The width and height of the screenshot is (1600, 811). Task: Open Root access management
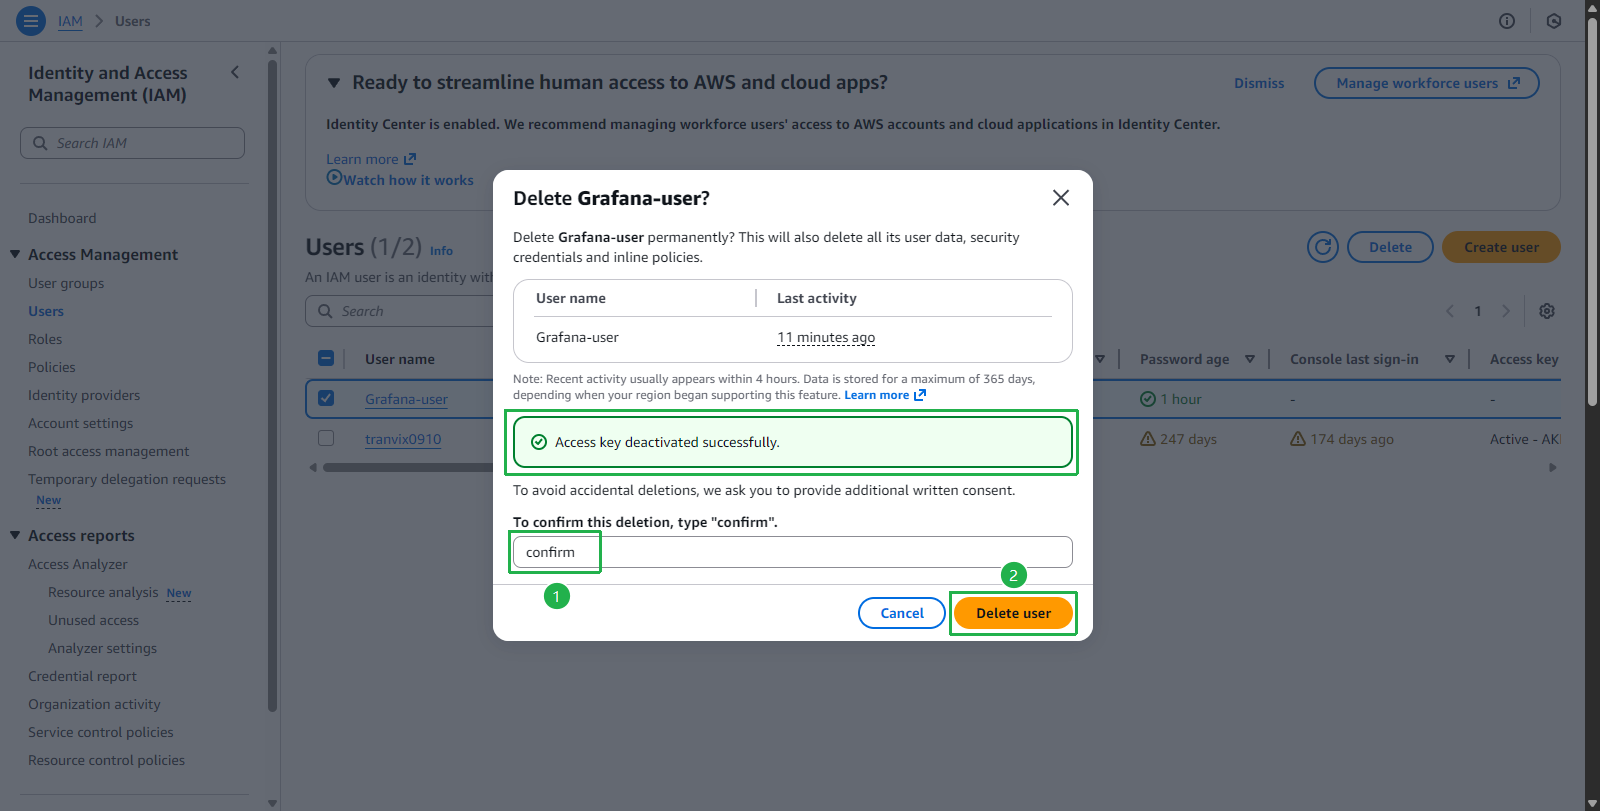(x=108, y=451)
